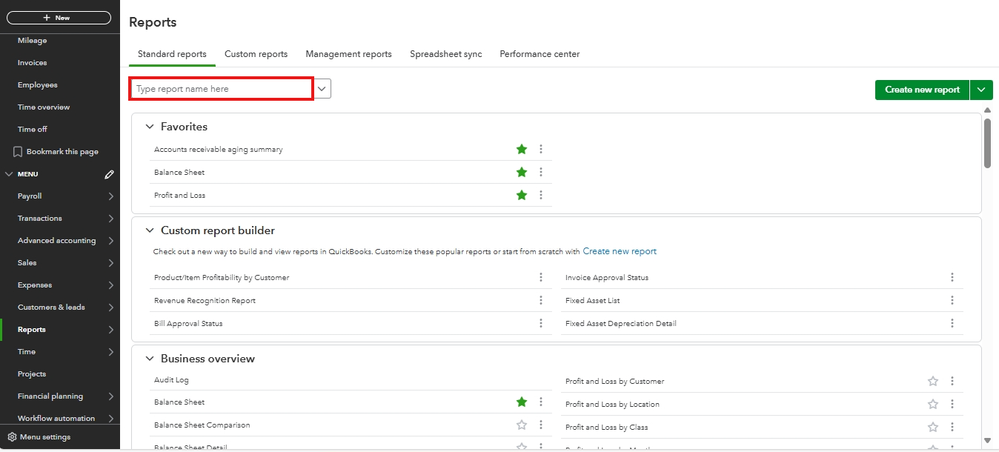This screenshot has height=452, width=999.
Task: Open the Performance center tab
Action: tap(540, 54)
